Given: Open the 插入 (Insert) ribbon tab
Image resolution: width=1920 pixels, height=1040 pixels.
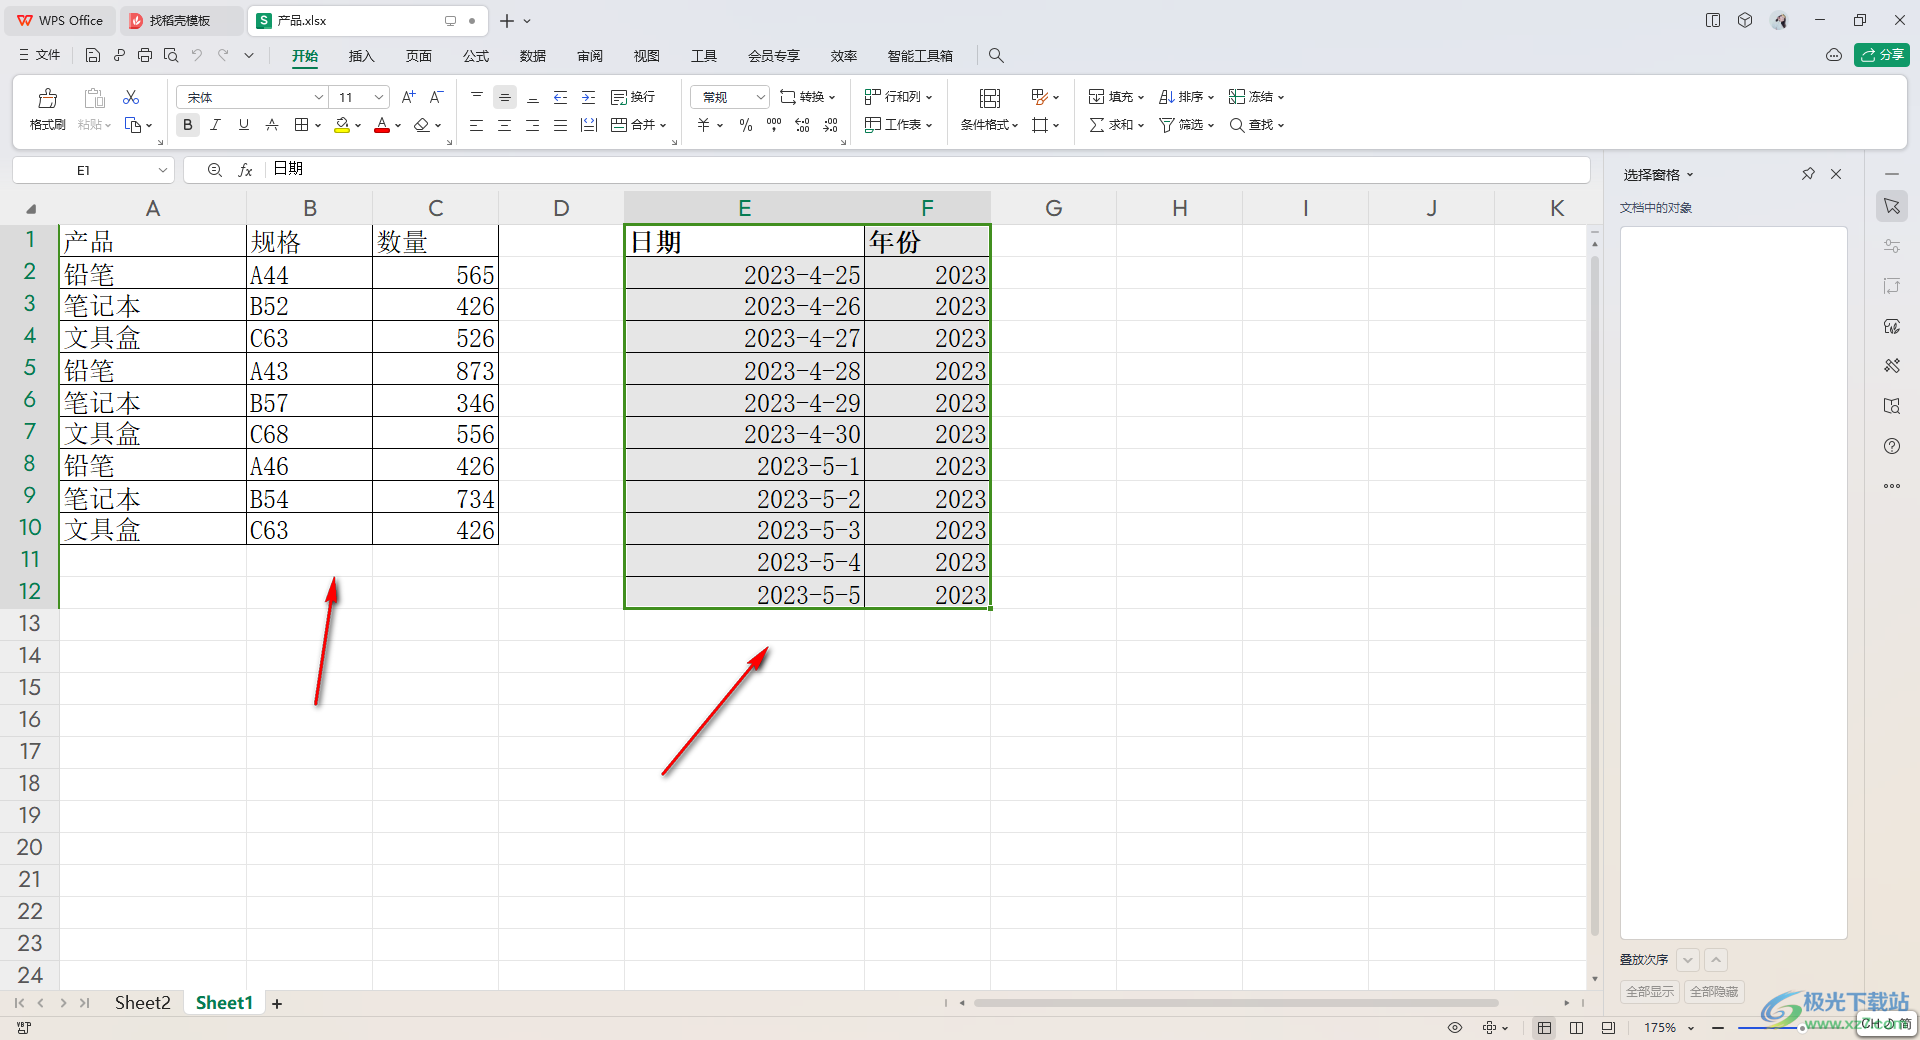Looking at the screenshot, I should pos(361,56).
